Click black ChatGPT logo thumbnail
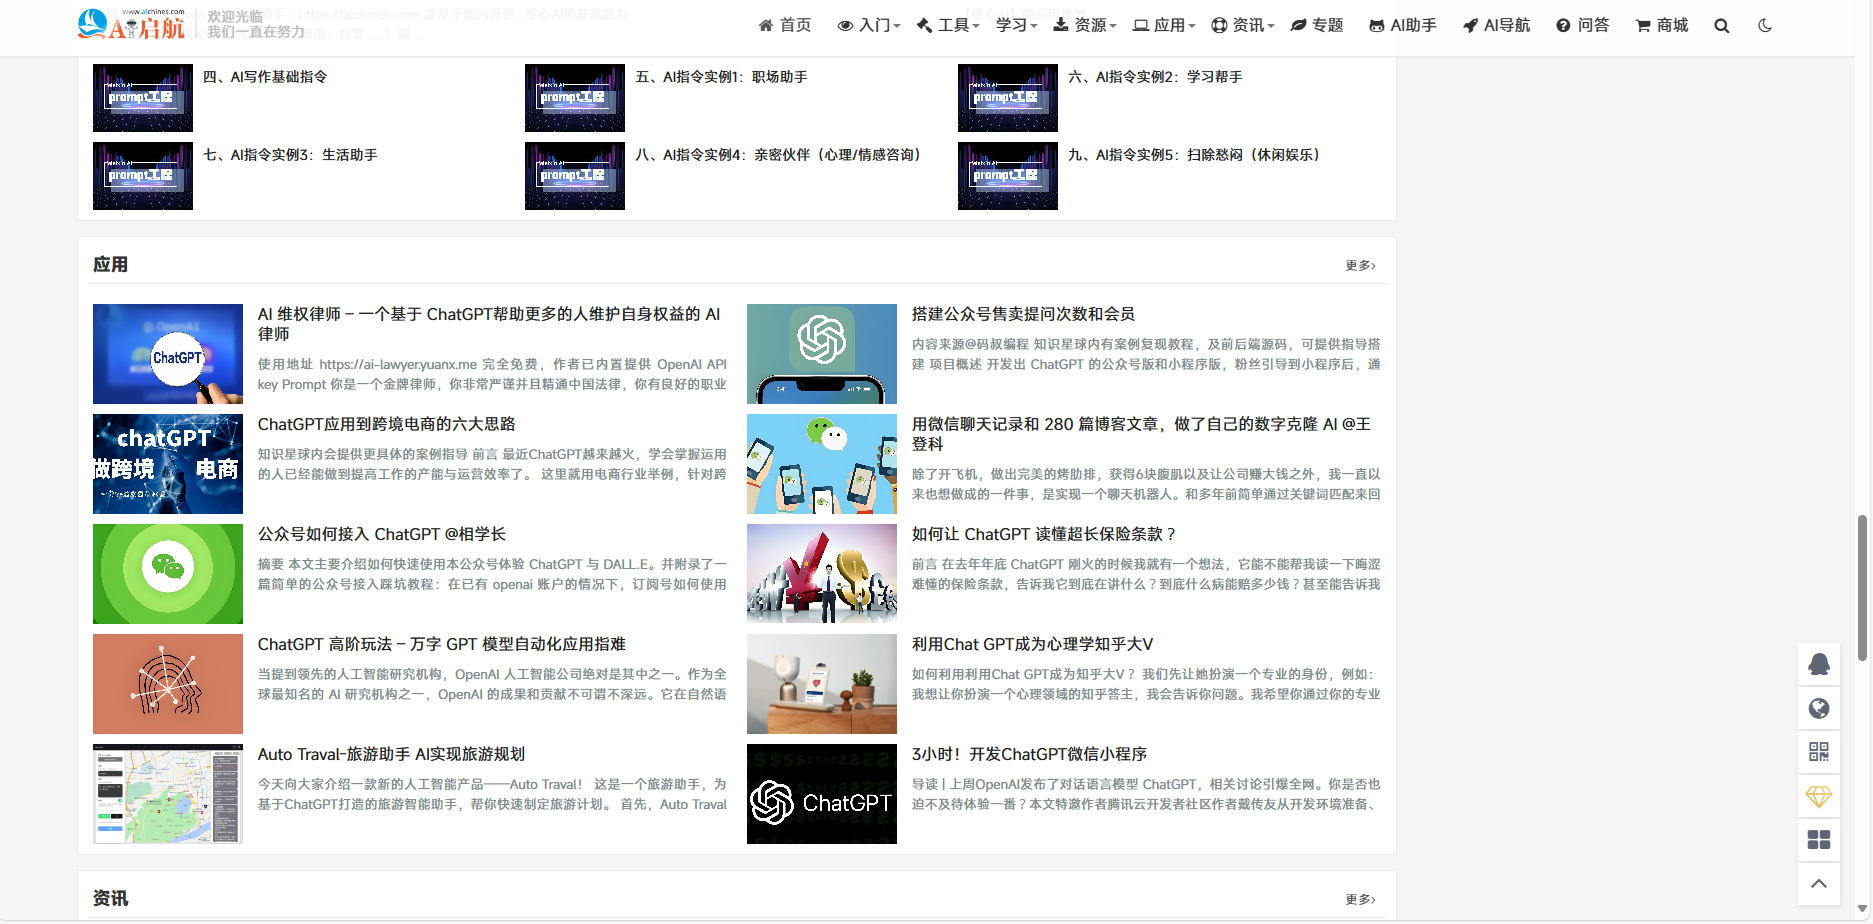This screenshot has height=924, width=1873. pos(822,794)
